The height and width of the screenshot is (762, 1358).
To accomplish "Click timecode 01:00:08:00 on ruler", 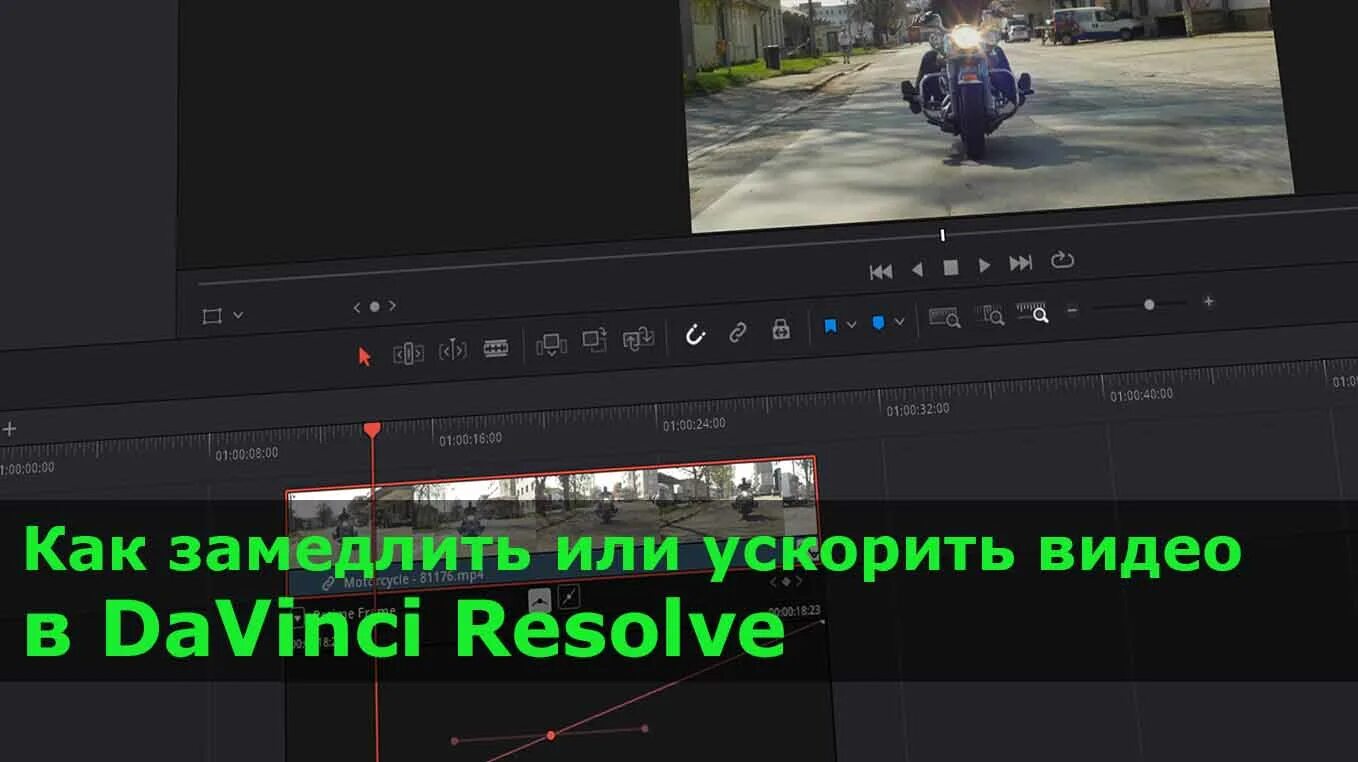I will pos(246,453).
